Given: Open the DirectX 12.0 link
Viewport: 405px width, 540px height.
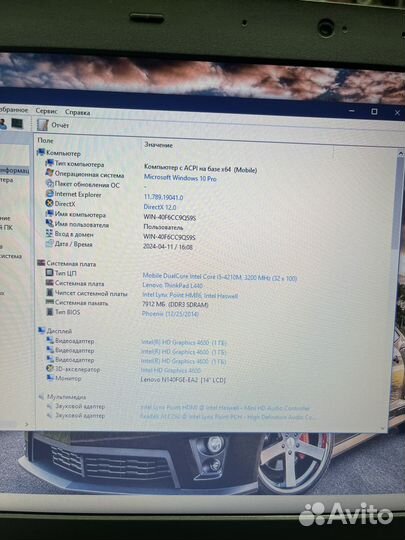Looking at the screenshot, I should tap(160, 207).
